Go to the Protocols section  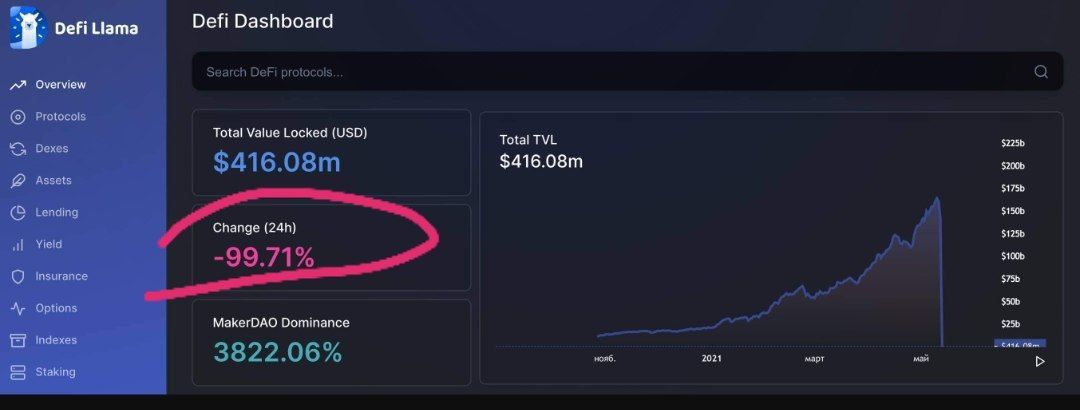(61, 116)
